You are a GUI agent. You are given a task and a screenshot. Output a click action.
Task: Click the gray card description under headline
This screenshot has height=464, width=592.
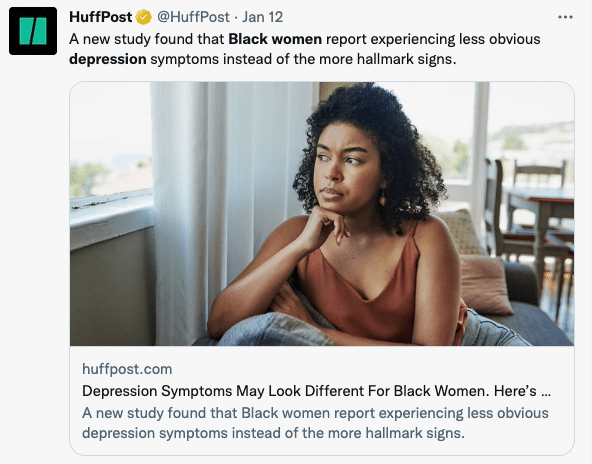(315, 423)
